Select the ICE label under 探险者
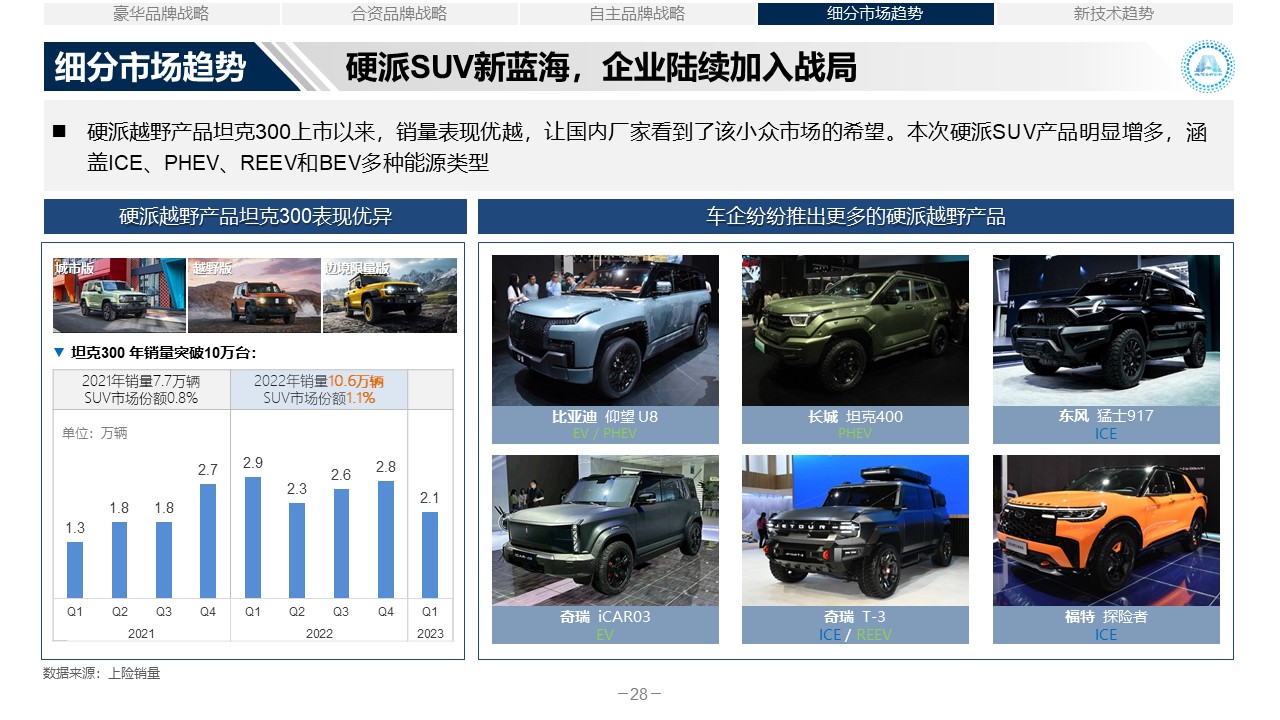Screen dimensions: 1280x720 coord(1106,634)
